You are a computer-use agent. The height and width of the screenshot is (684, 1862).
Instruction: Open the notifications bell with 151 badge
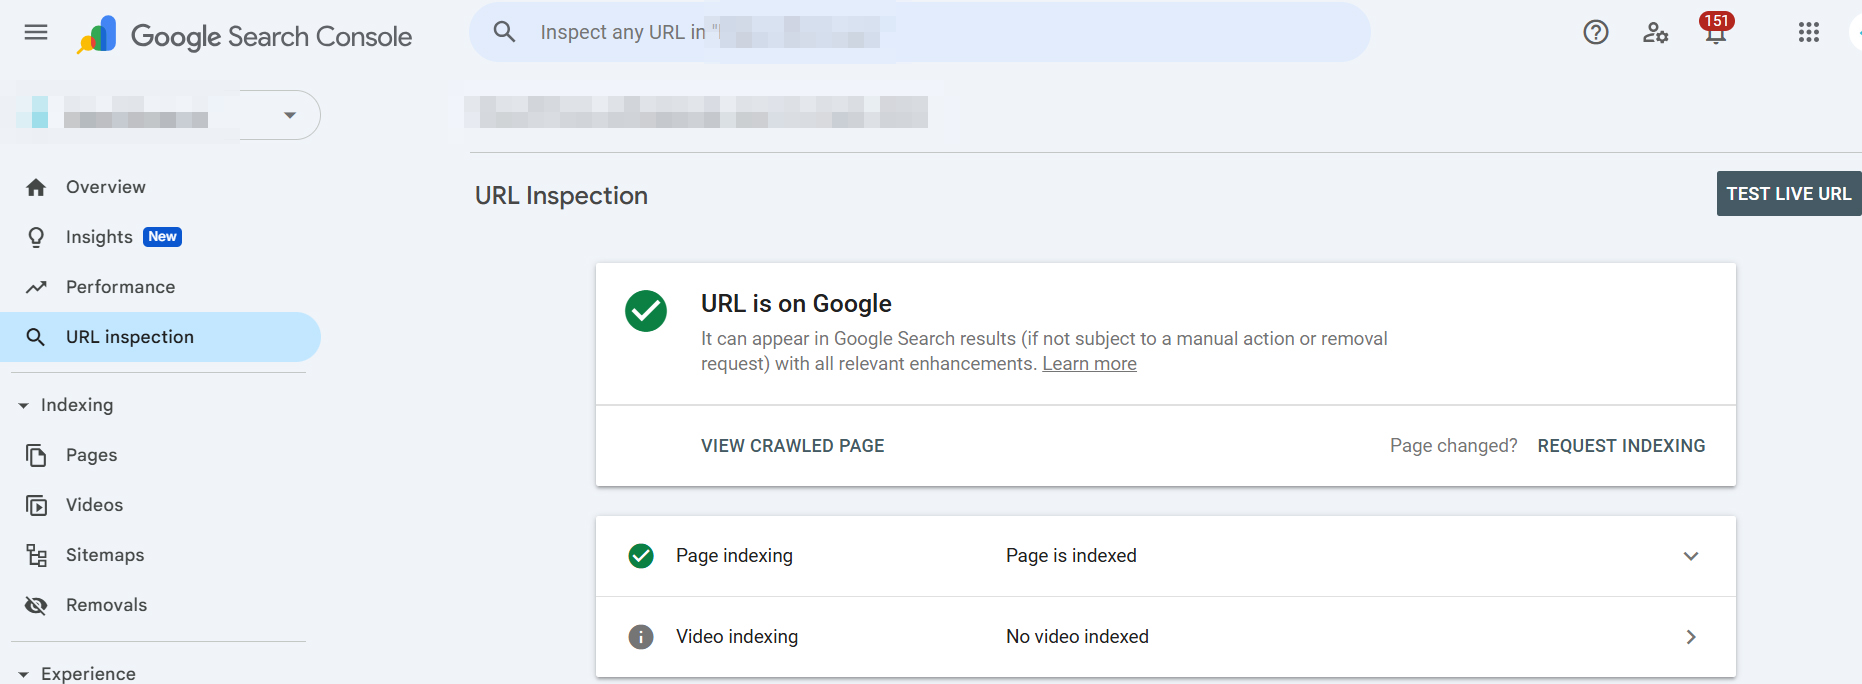[1715, 32]
